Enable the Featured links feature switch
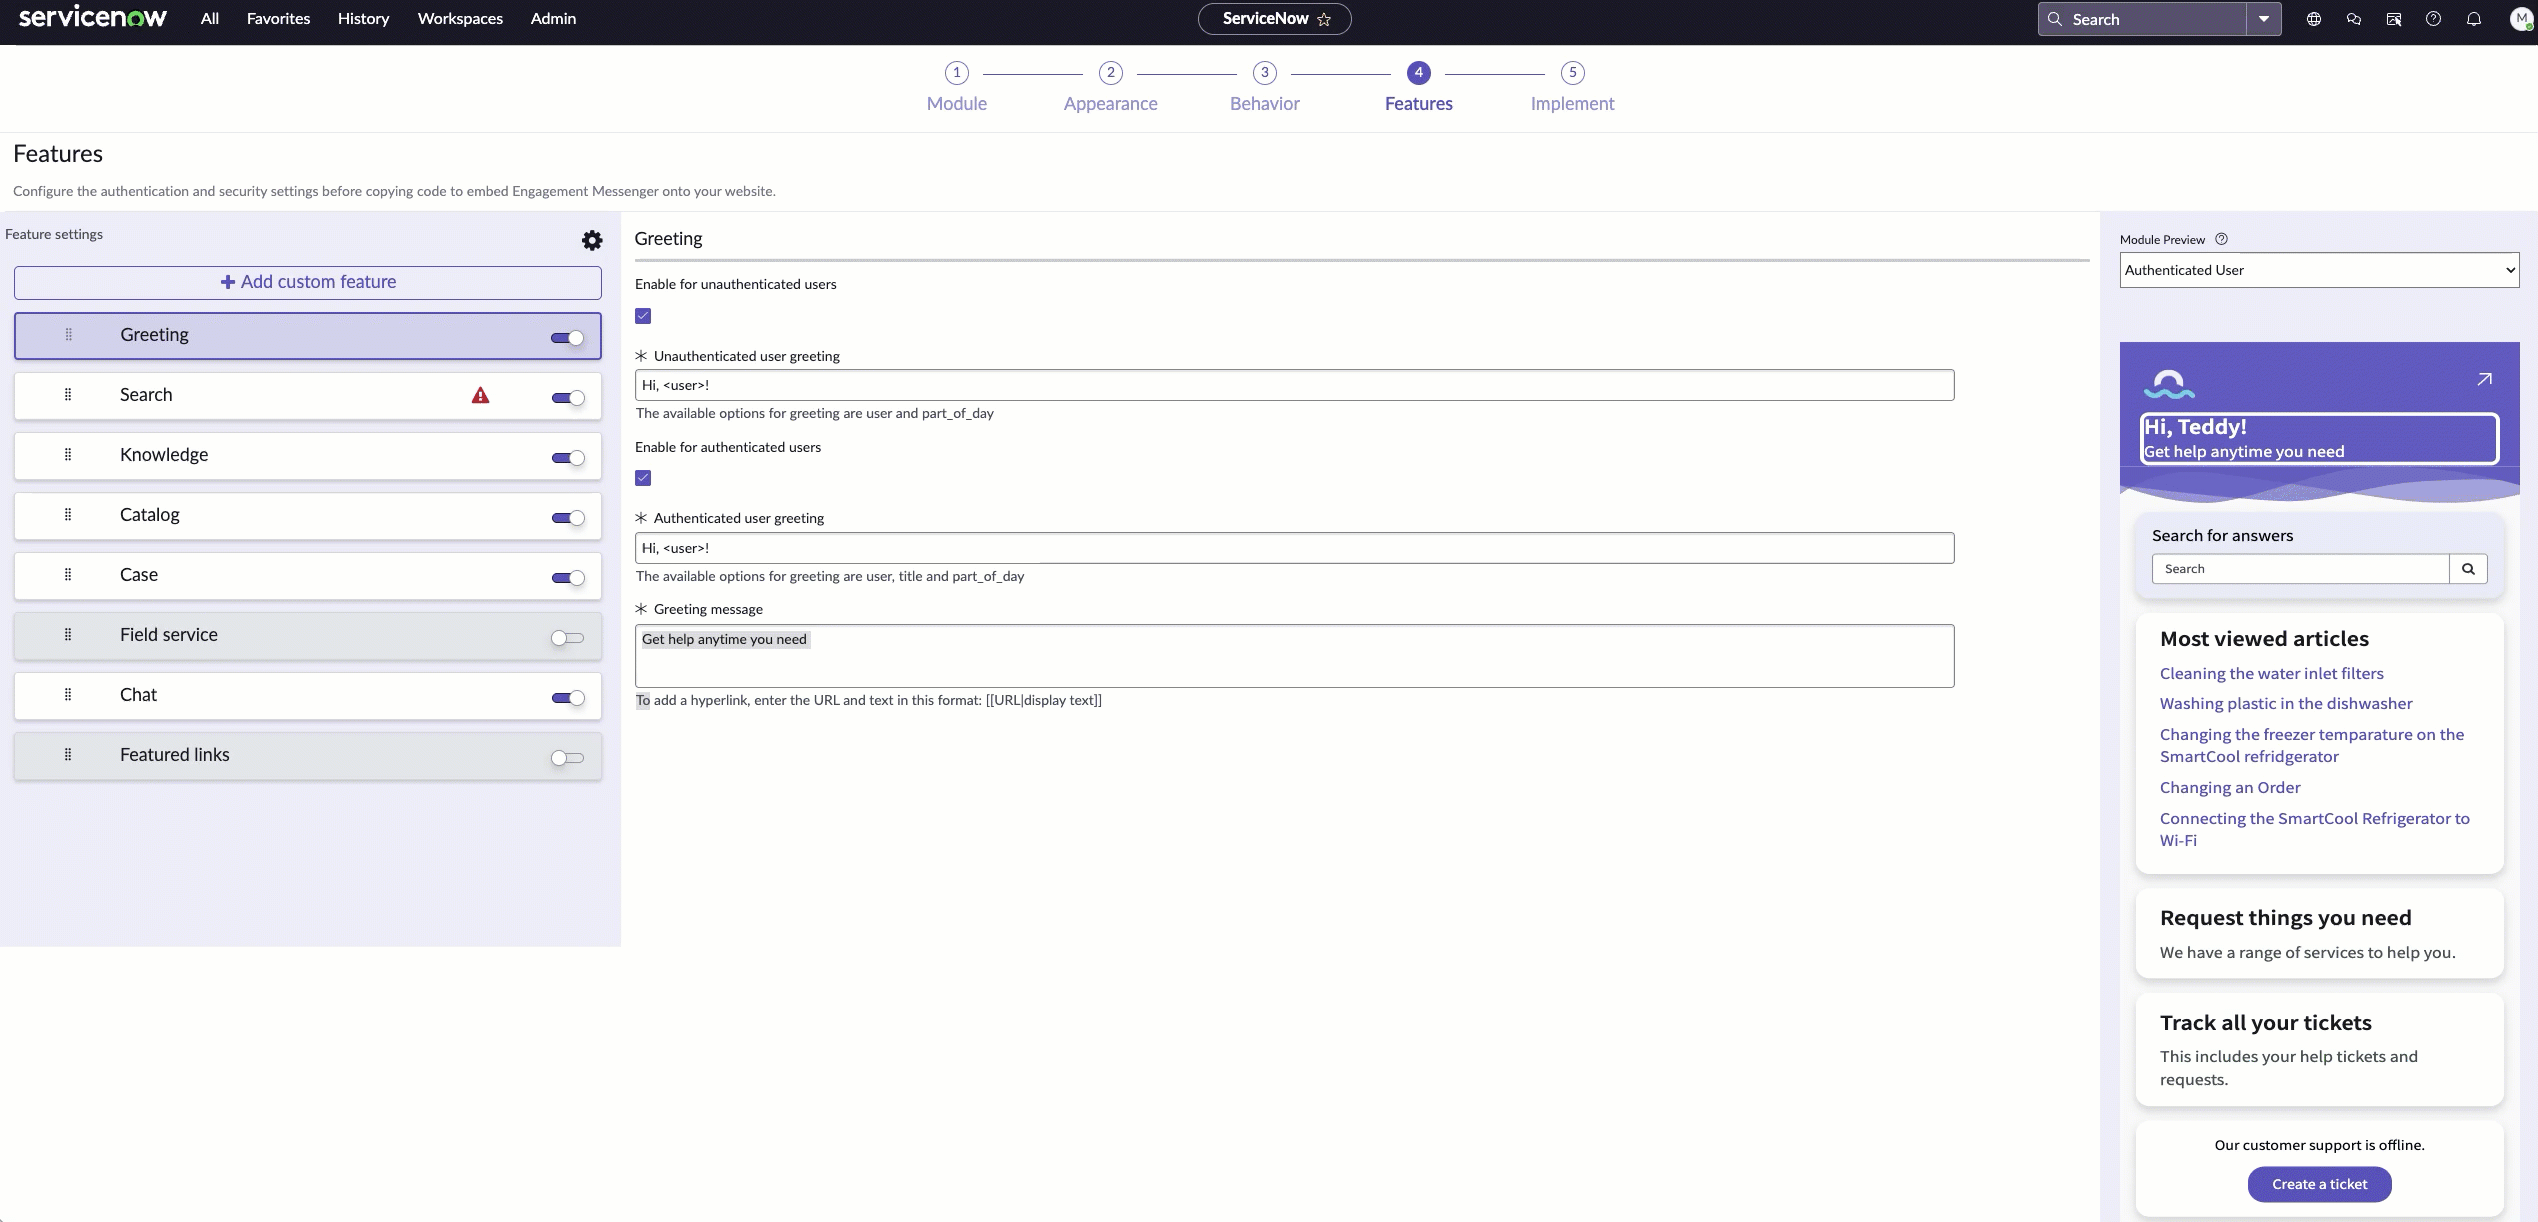Viewport: 2538px width, 1222px height. tap(567, 758)
